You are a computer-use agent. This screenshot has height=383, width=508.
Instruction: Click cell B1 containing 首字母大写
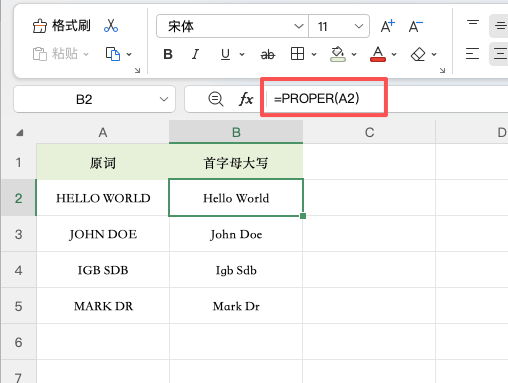[236, 163]
